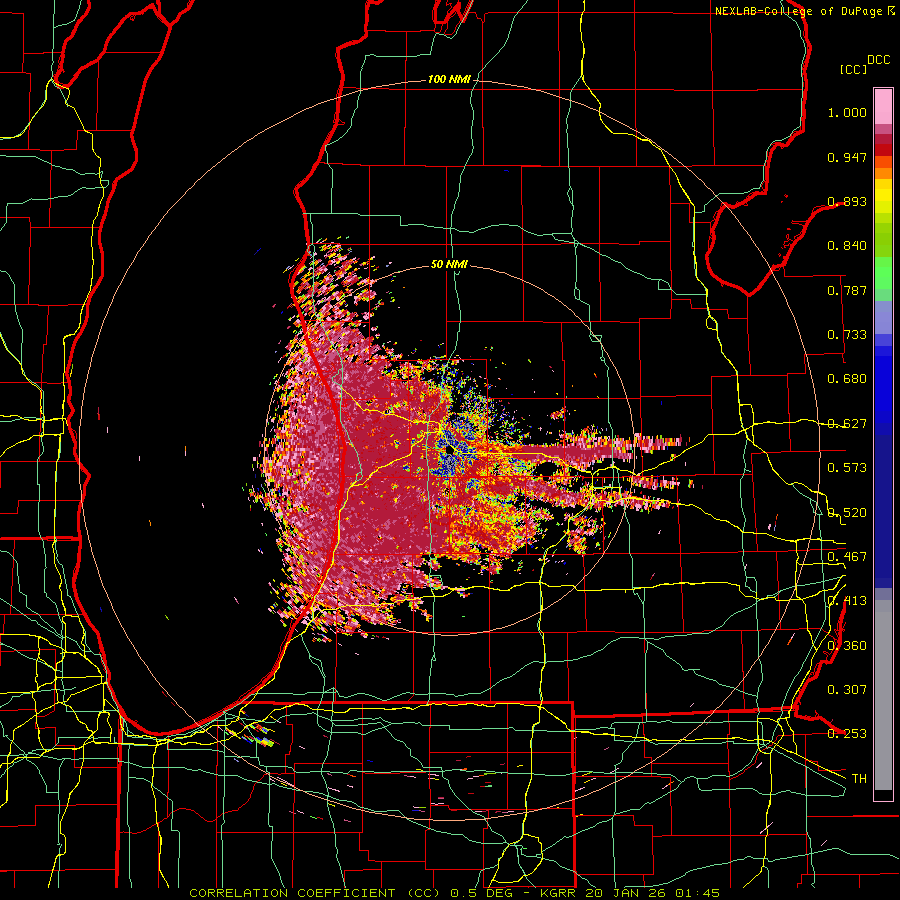Click the 0.733 scale value

pos(847,335)
